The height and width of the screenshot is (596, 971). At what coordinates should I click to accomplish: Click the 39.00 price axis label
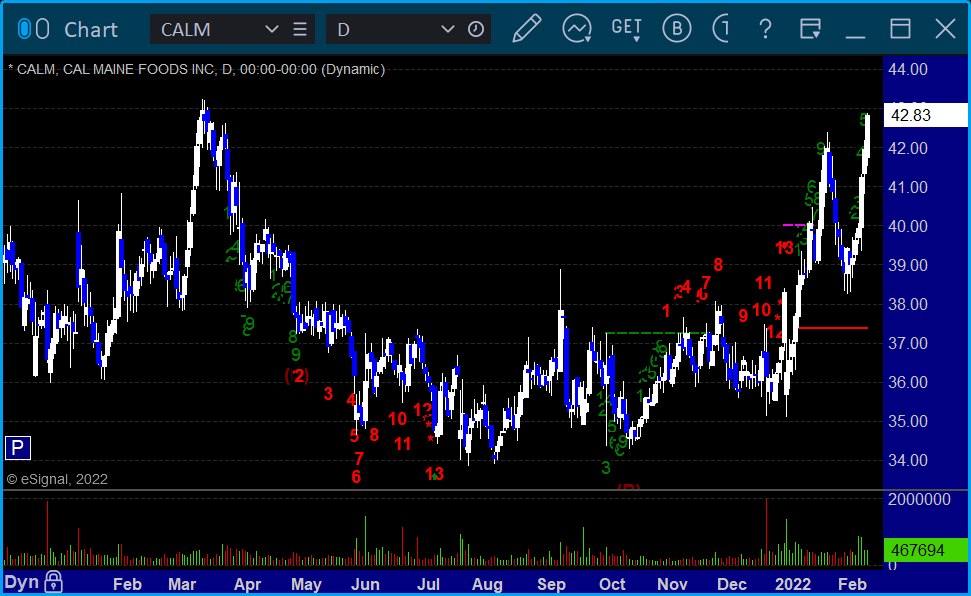click(x=908, y=265)
